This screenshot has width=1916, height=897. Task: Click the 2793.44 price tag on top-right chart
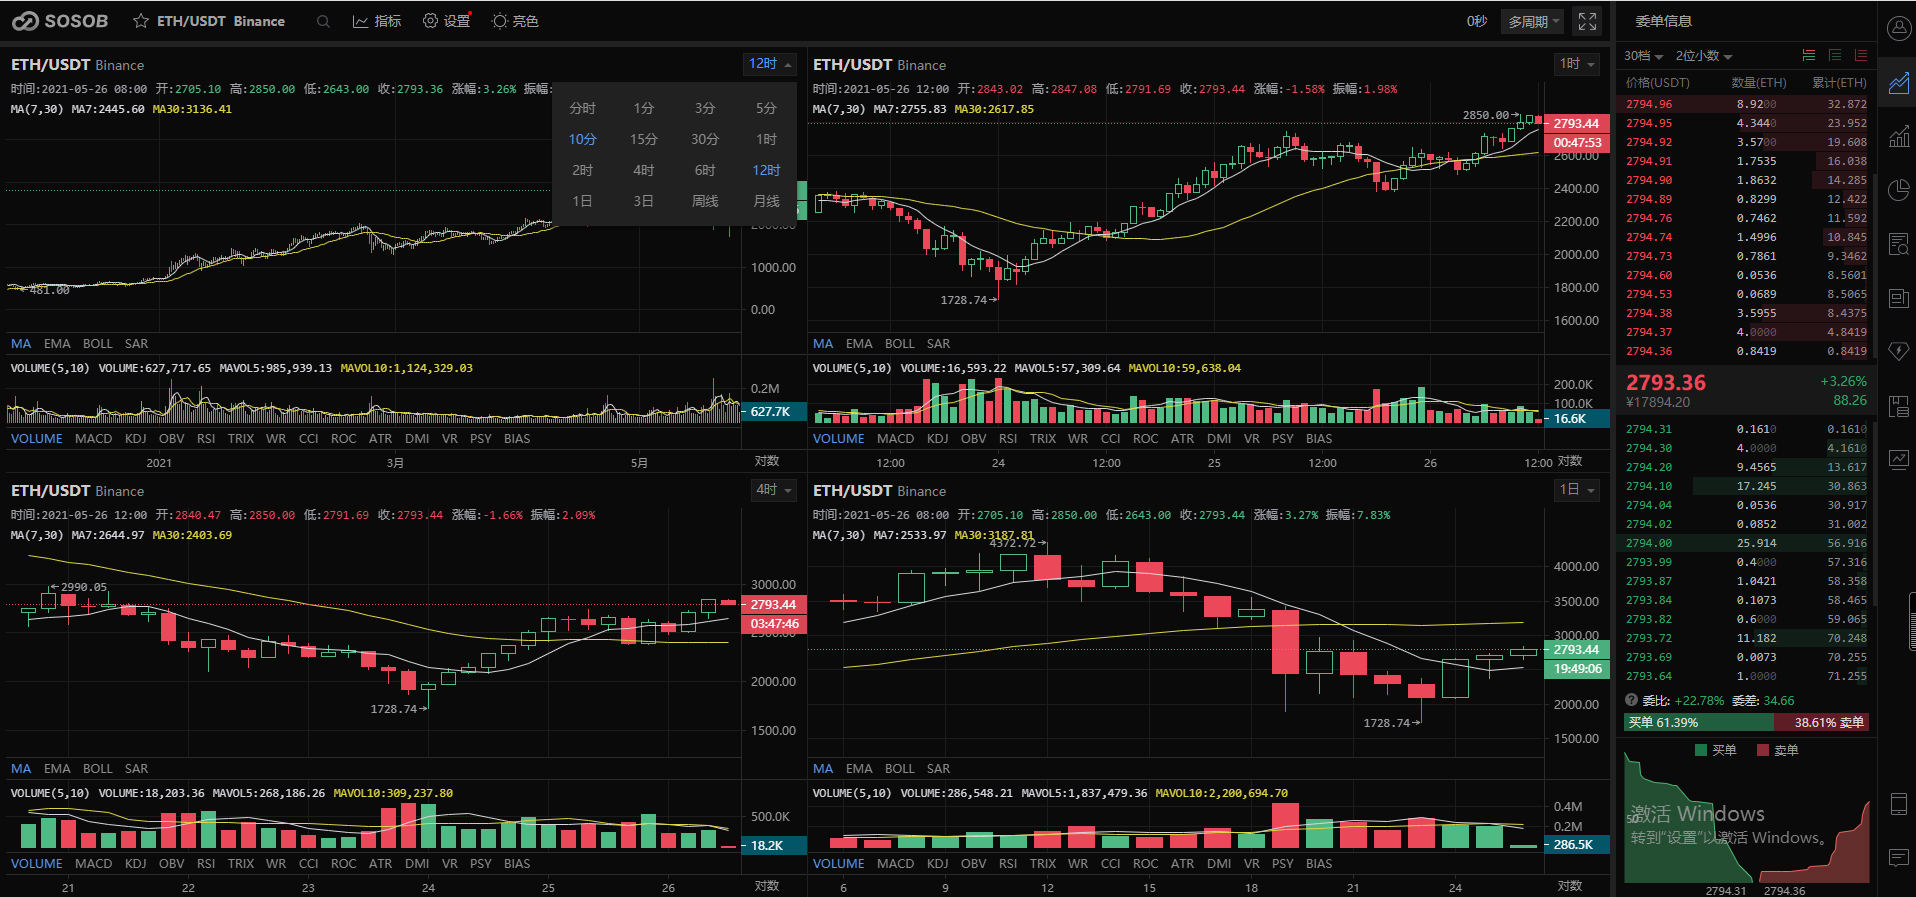[x=1576, y=124]
